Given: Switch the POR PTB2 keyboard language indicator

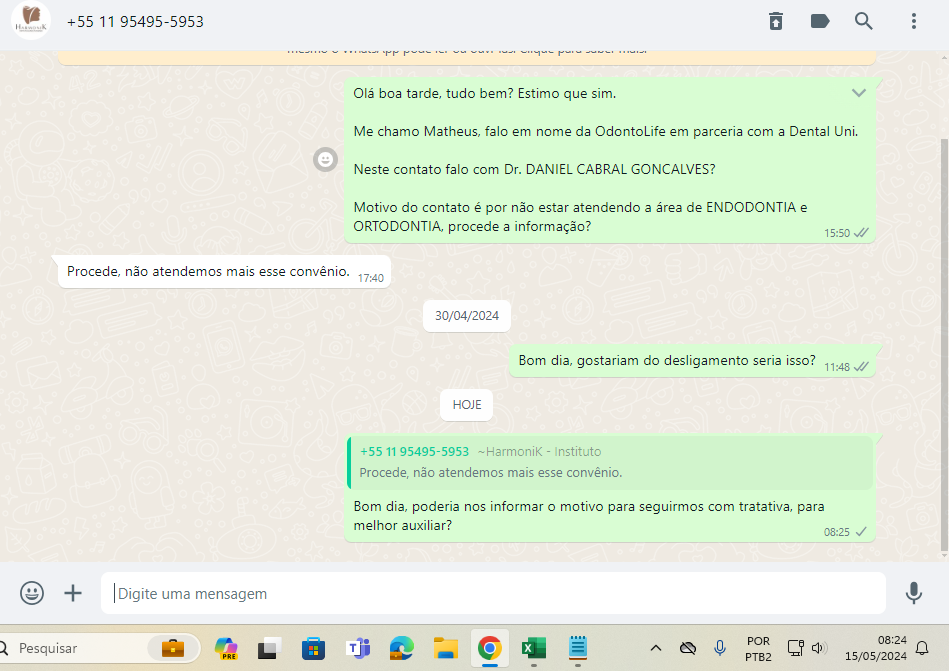Looking at the screenshot, I should click(x=758, y=648).
